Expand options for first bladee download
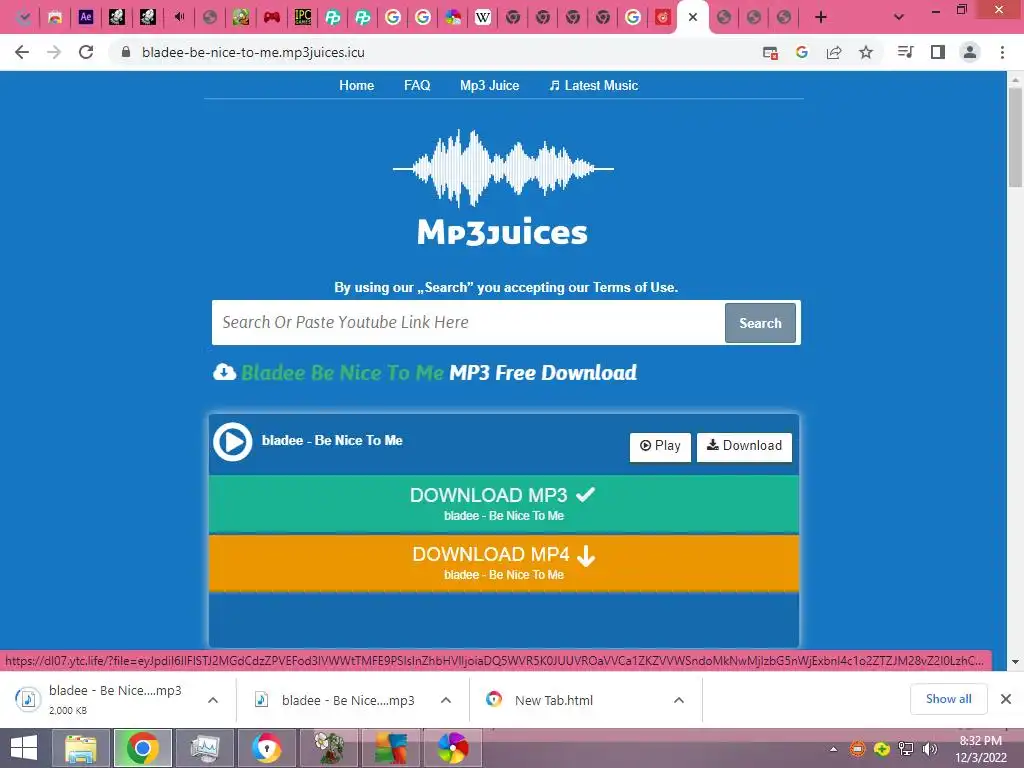Image resolution: width=1024 pixels, height=768 pixels. click(213, 700)
